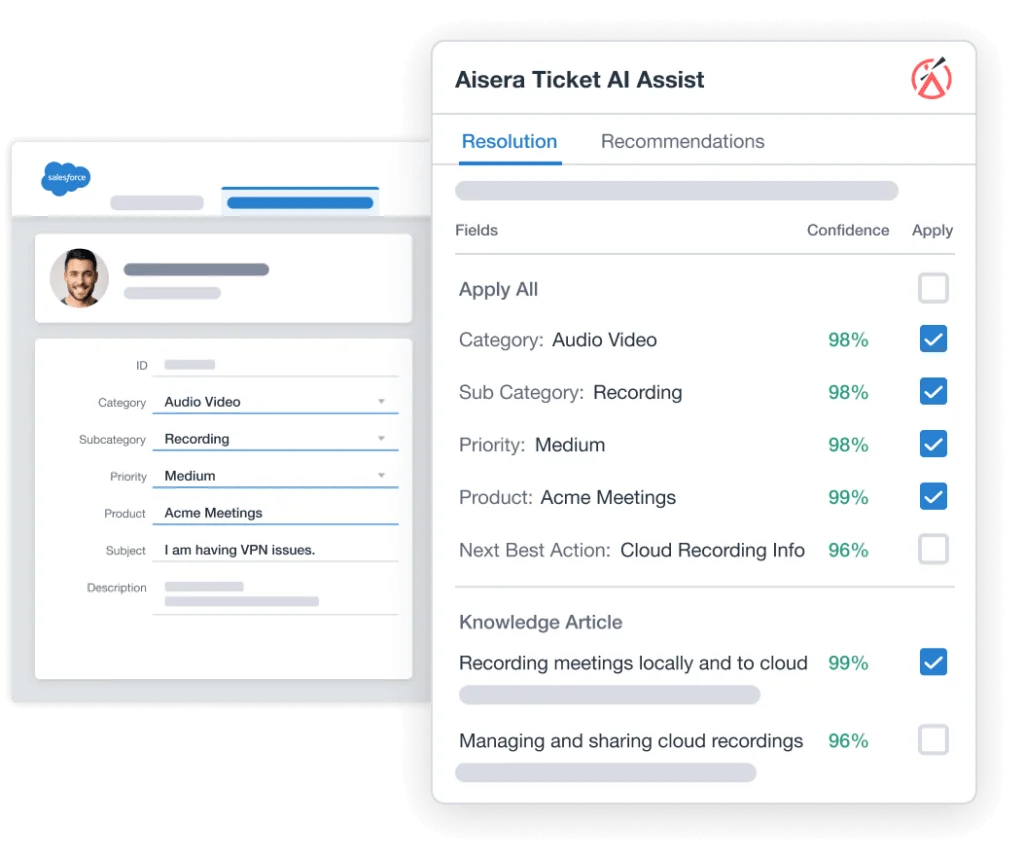Click the Salesforce cloud logo
Screen dimensions: 1024x859
click(66, 178)
